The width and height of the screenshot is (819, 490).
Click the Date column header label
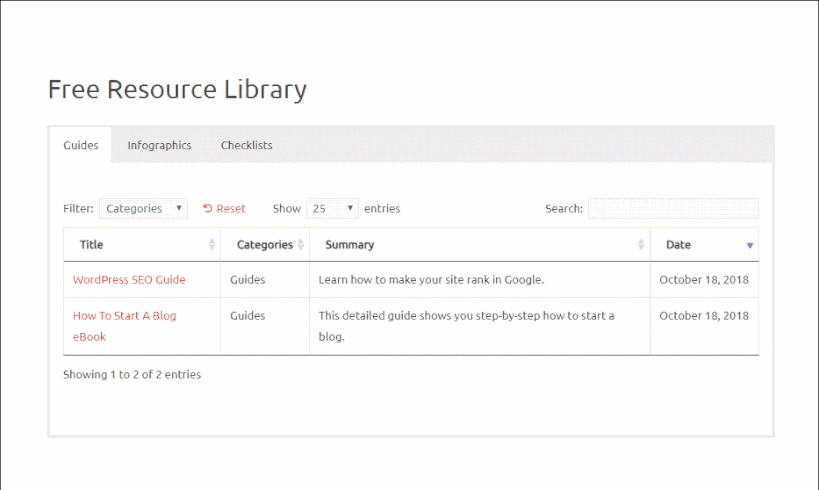(x=678, y=244)
